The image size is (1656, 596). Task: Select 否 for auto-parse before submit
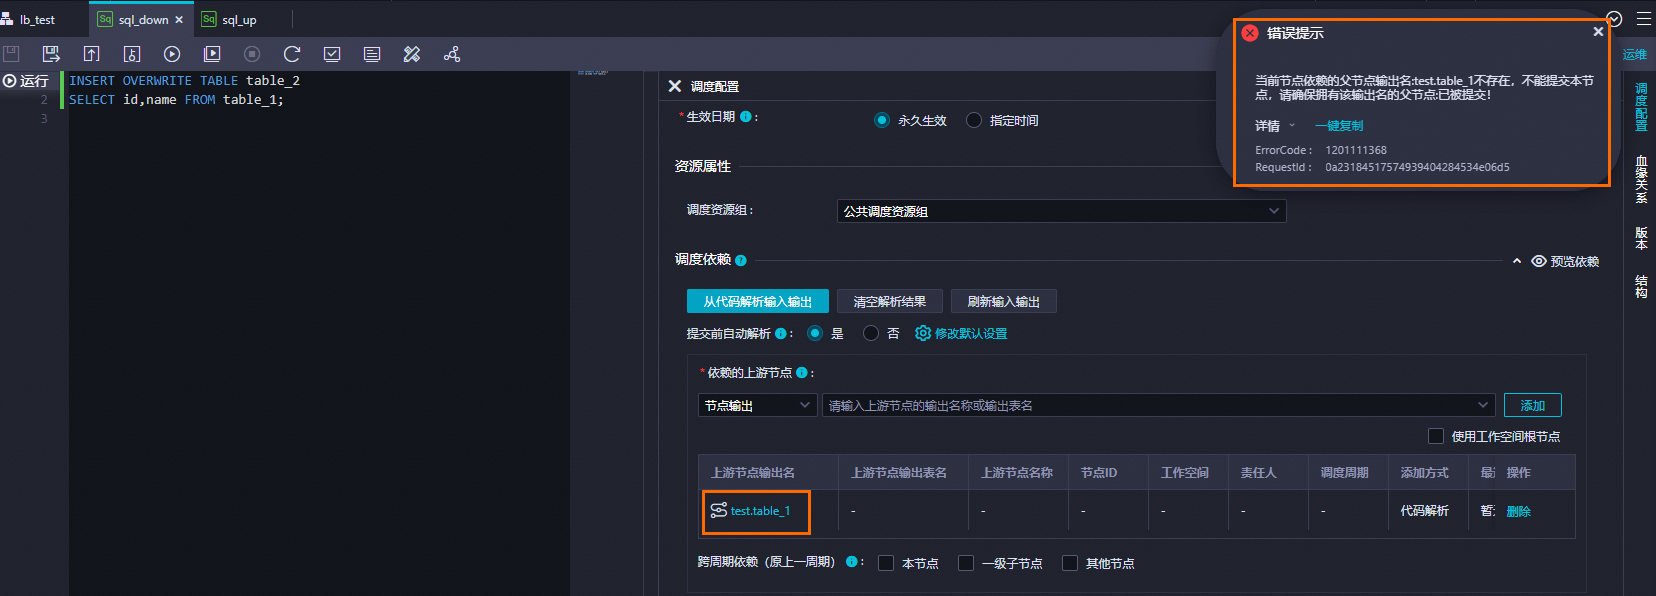click(x=871, y=333)
